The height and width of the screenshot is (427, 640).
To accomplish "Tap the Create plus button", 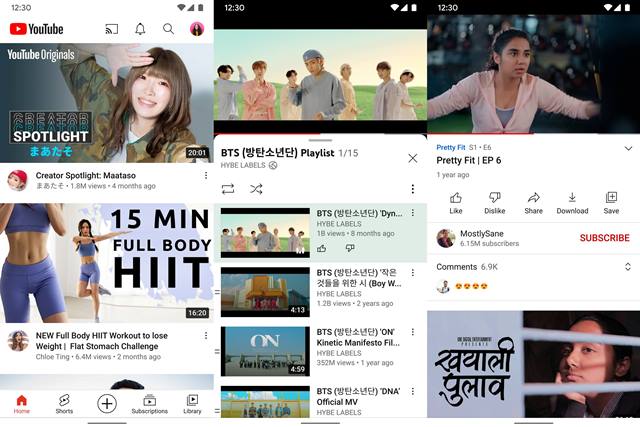I will tap(107, 403).
